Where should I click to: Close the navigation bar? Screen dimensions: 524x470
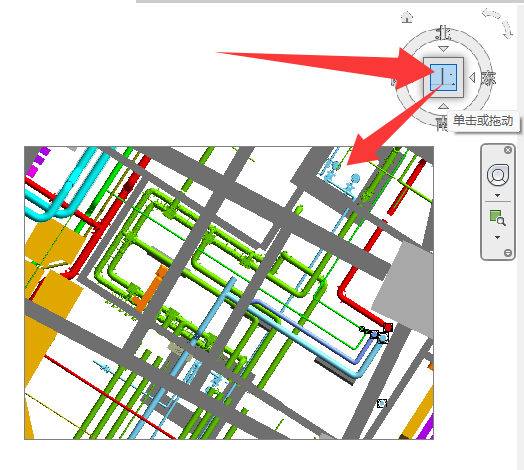[x=508, y=150]
